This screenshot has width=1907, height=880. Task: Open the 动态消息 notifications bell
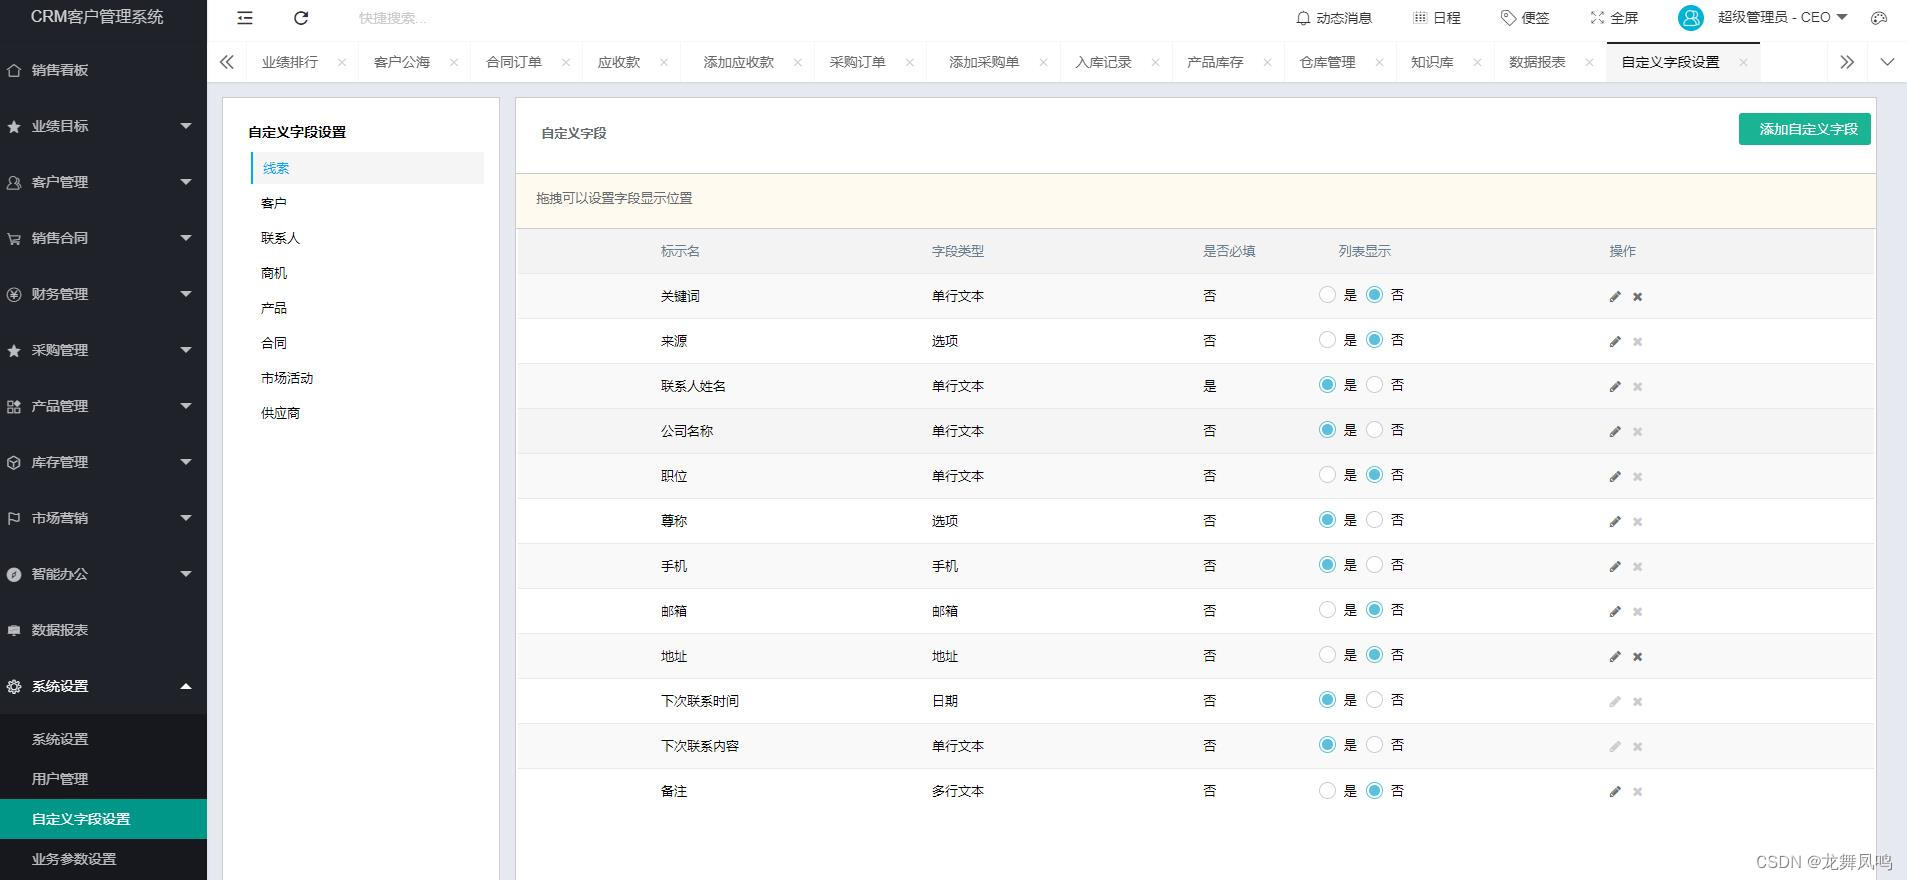pyautogui.click(x=1334, y=18)
